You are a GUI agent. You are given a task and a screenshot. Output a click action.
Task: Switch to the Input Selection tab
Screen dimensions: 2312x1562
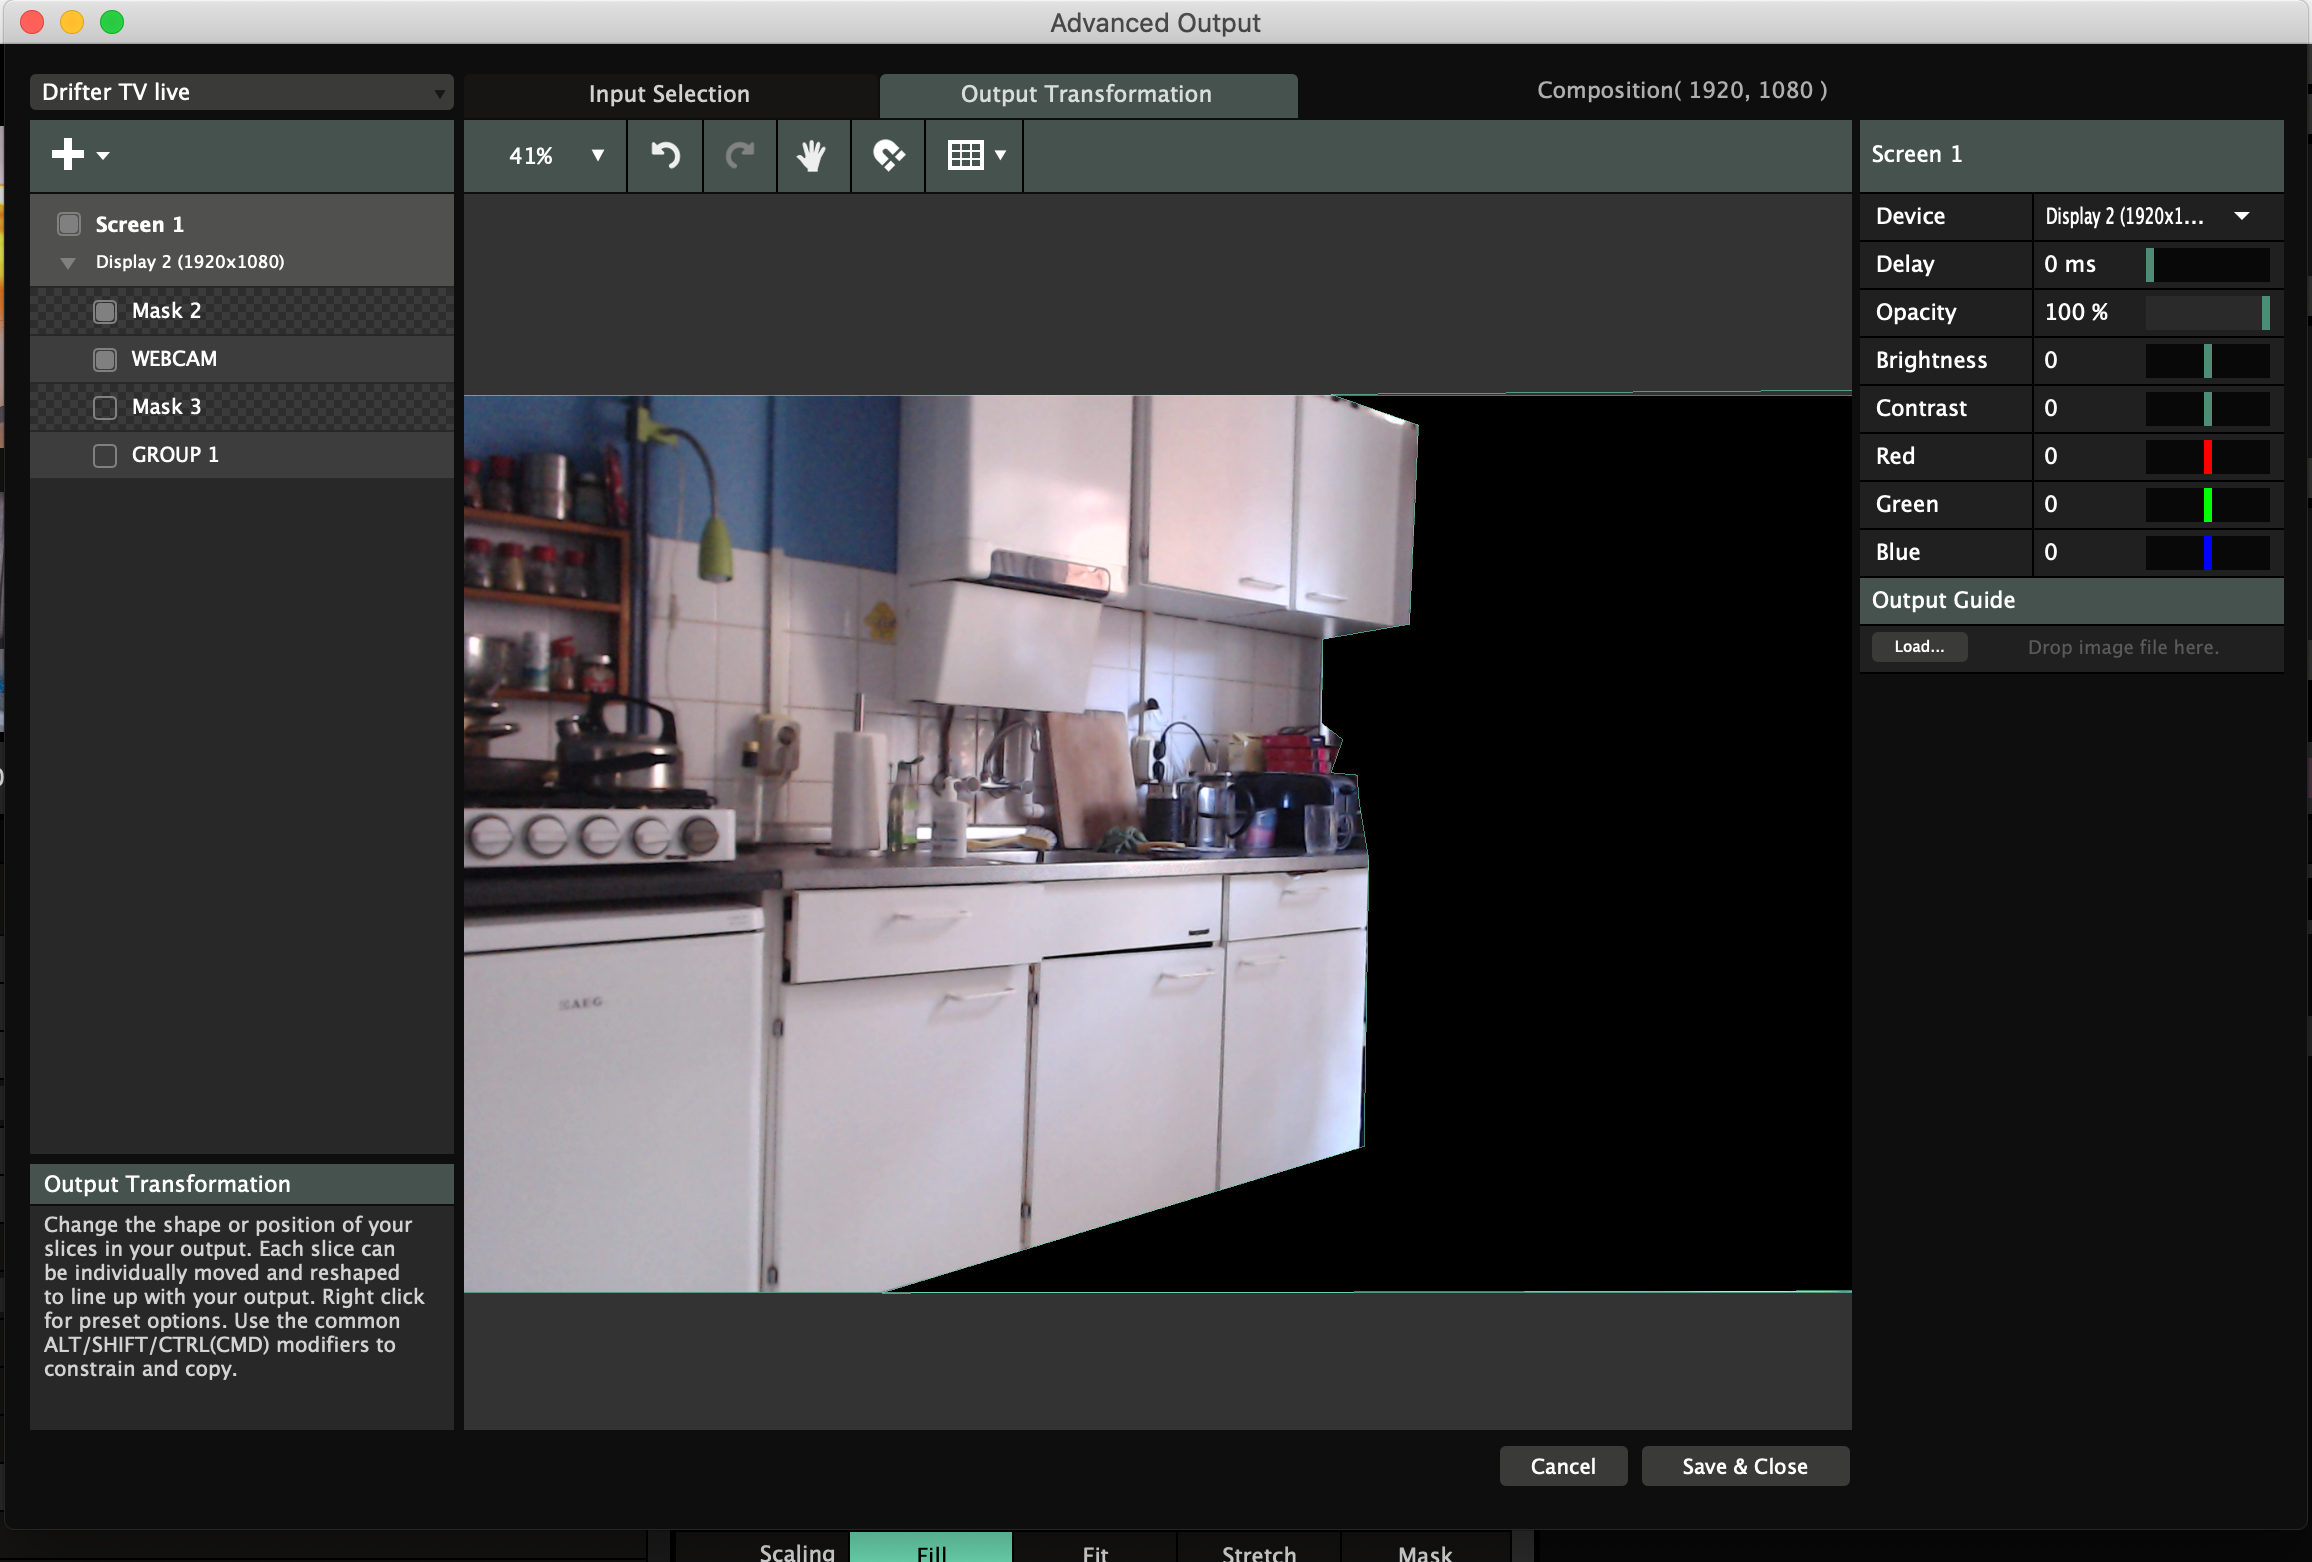click(x=669, y=94)
